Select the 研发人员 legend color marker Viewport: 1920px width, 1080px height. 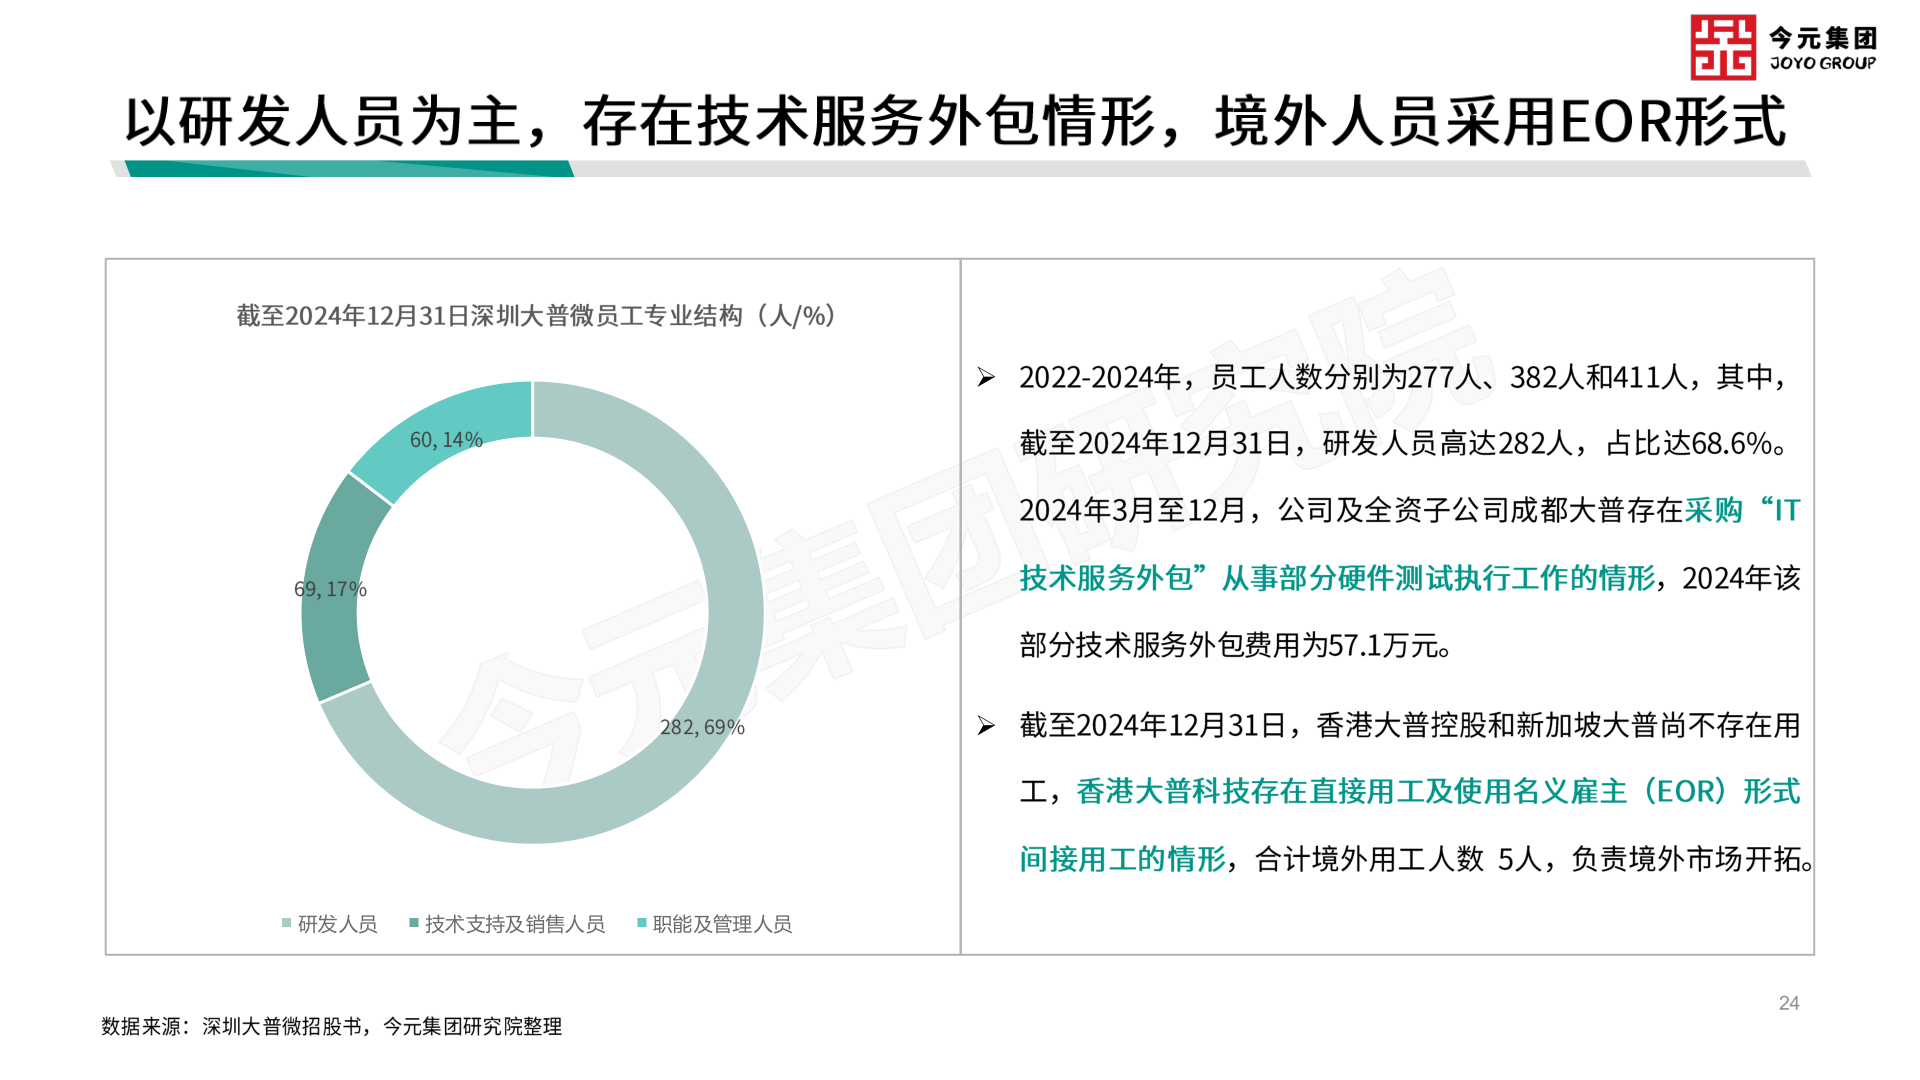[287, 923]
